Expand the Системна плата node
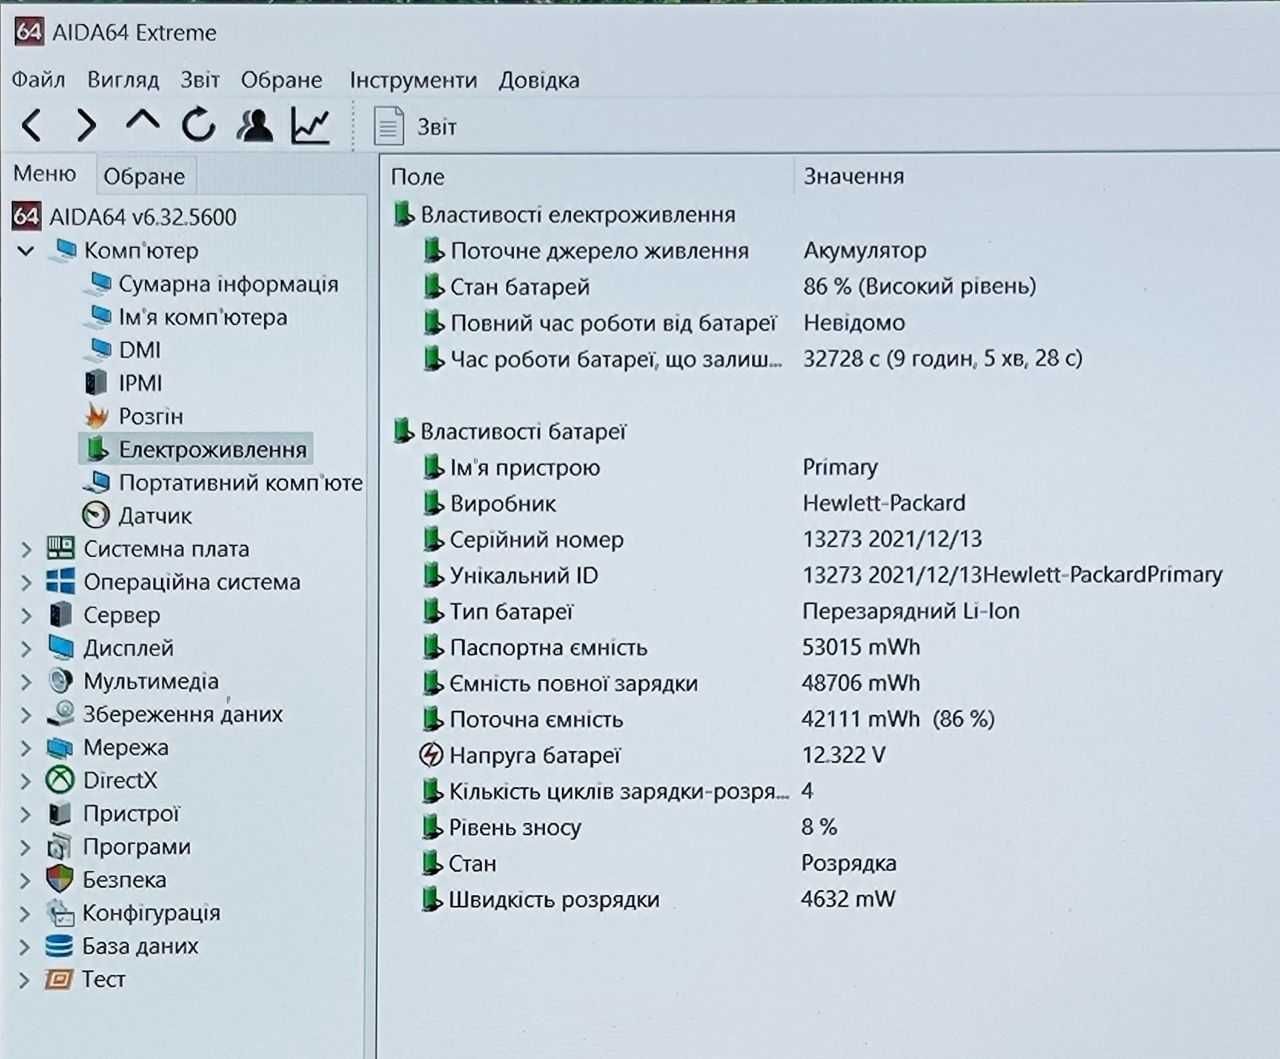The height and width of the screenshot is (1059, 1280). coord(26,549)
